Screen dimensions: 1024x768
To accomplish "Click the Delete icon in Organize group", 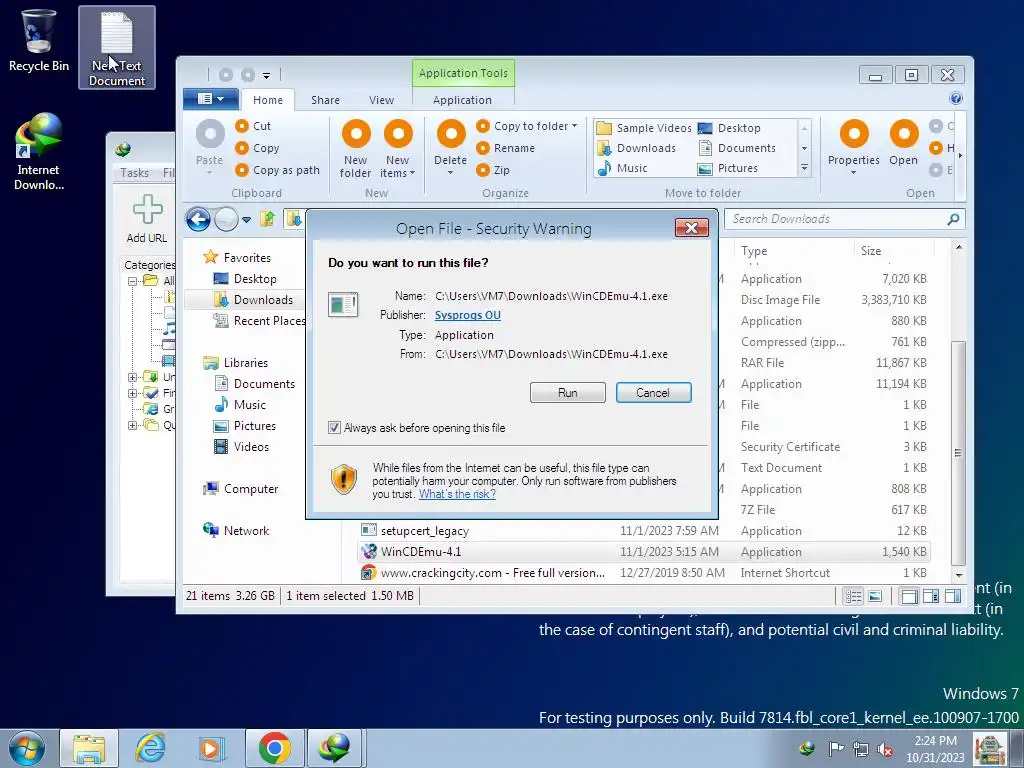I will pyautogui.click(x=451, y=135).
